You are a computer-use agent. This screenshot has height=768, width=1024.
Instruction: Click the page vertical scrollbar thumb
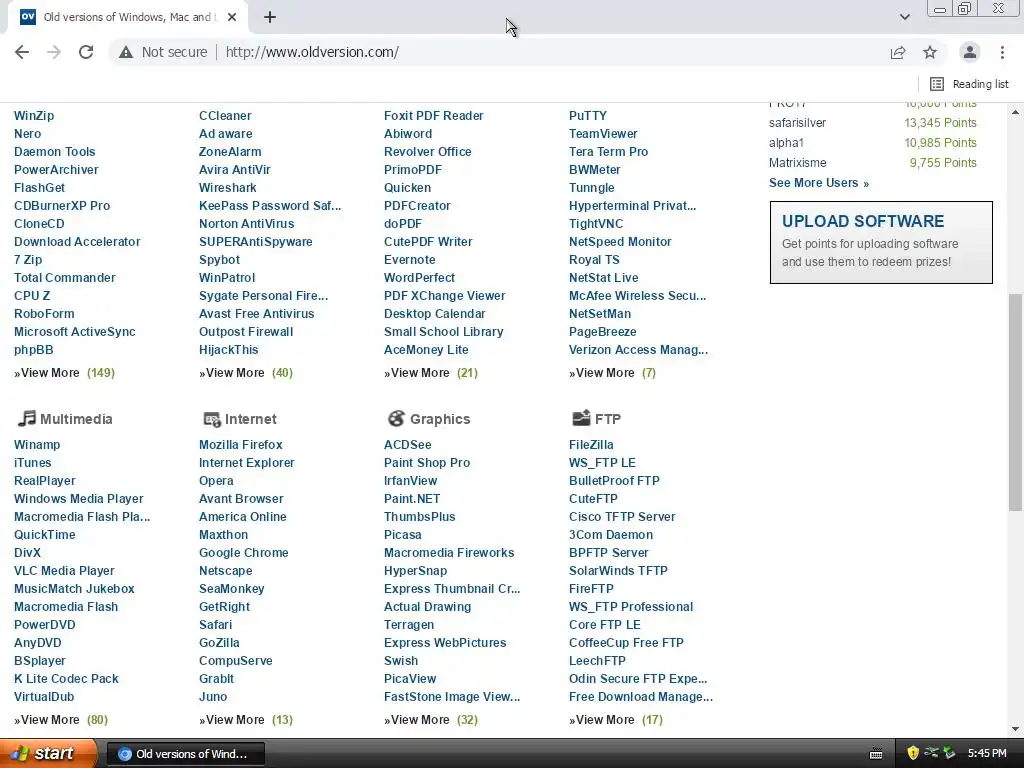(x=1015, y=402)
